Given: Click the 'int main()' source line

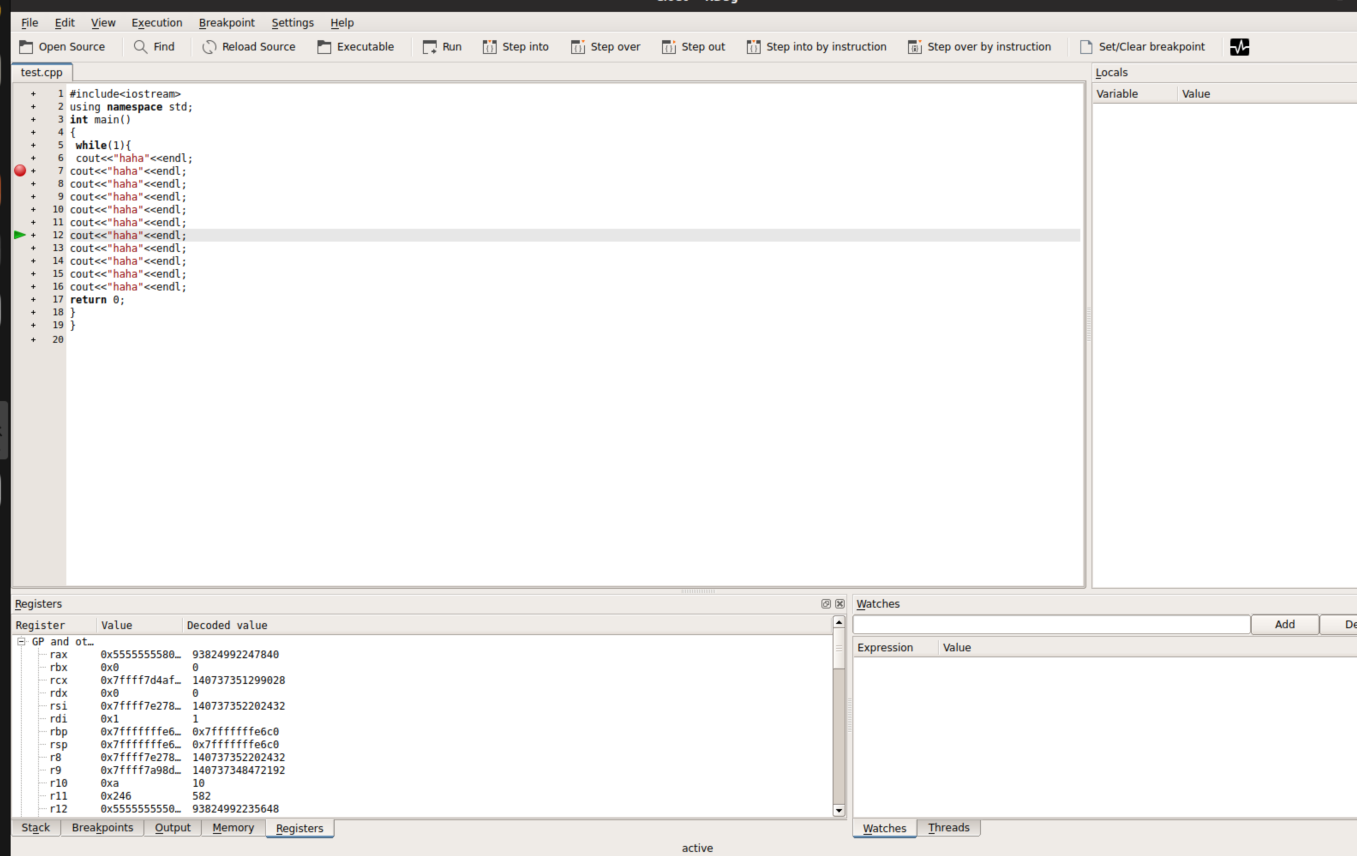Looking at the screenshot, I should point(100,120).
